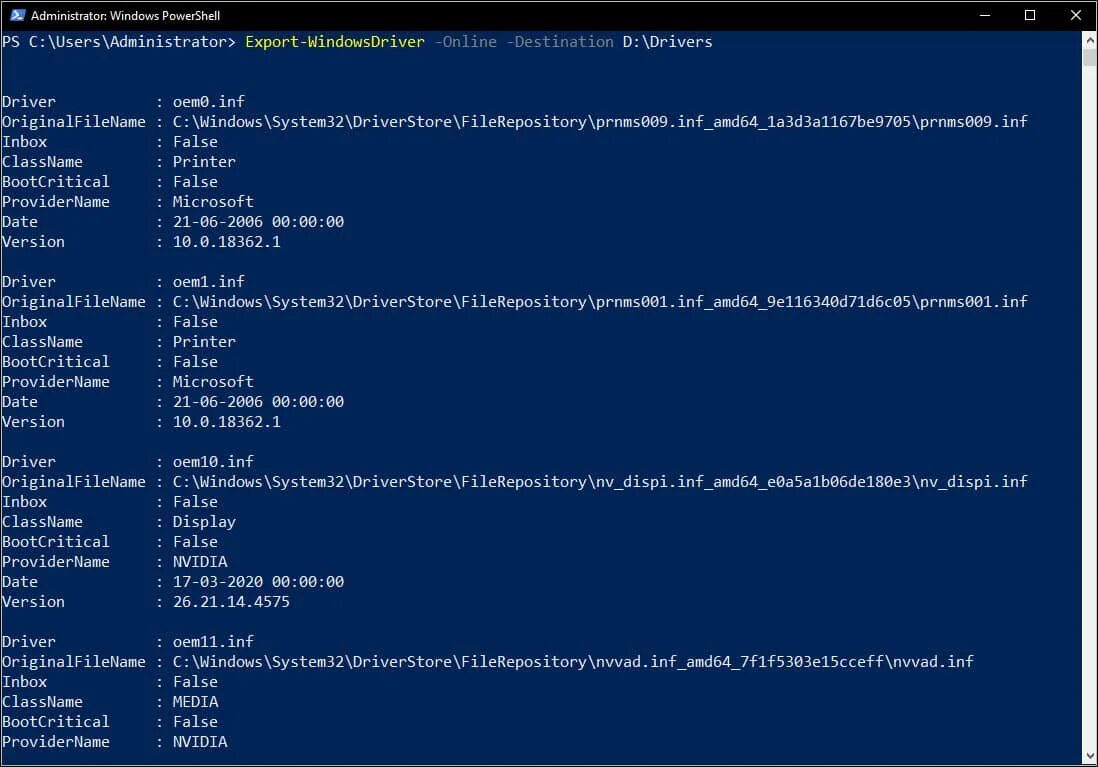The width and height of the screenshot is (1098, 767).
Task: Click the MEDIA class name value
Action: pyautogui.click(x=195, y=702)
